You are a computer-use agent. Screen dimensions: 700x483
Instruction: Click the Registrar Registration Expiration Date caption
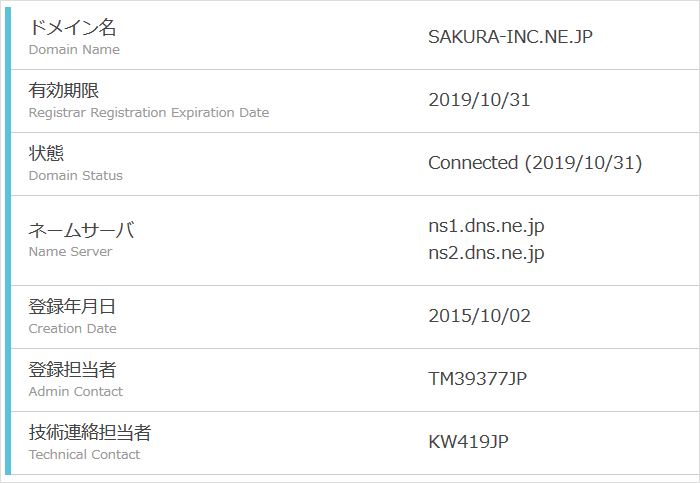click(149, 113)
